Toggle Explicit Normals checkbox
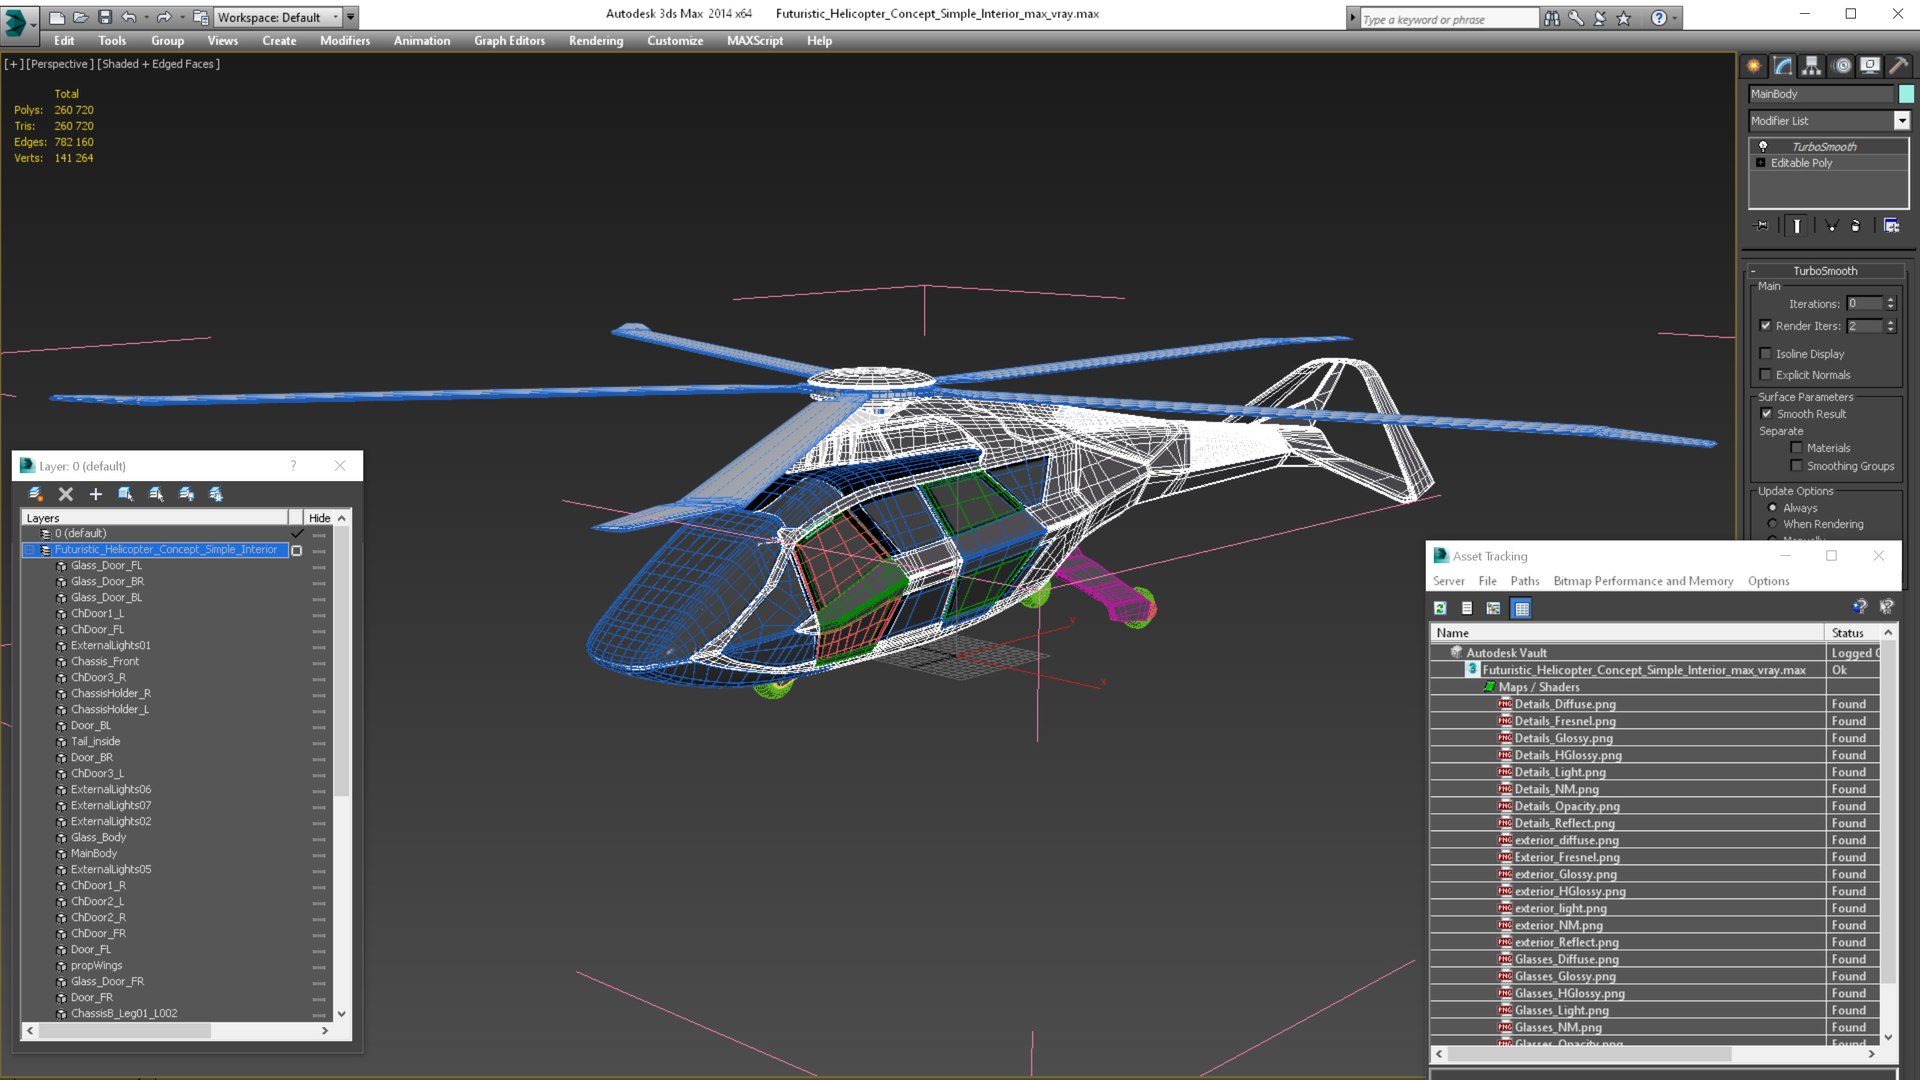Screen dimensions: 1920x1080 (x=1766, y=375)
